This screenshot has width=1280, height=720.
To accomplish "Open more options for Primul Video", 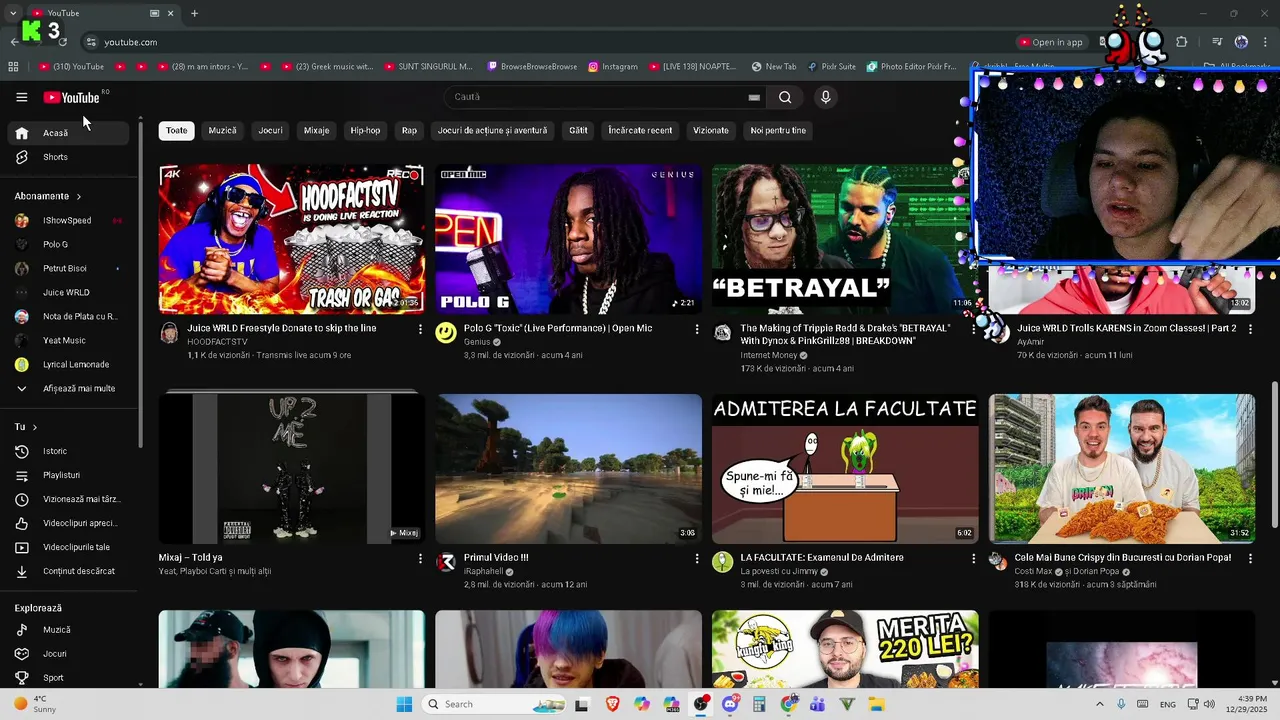I will [697, 558].
